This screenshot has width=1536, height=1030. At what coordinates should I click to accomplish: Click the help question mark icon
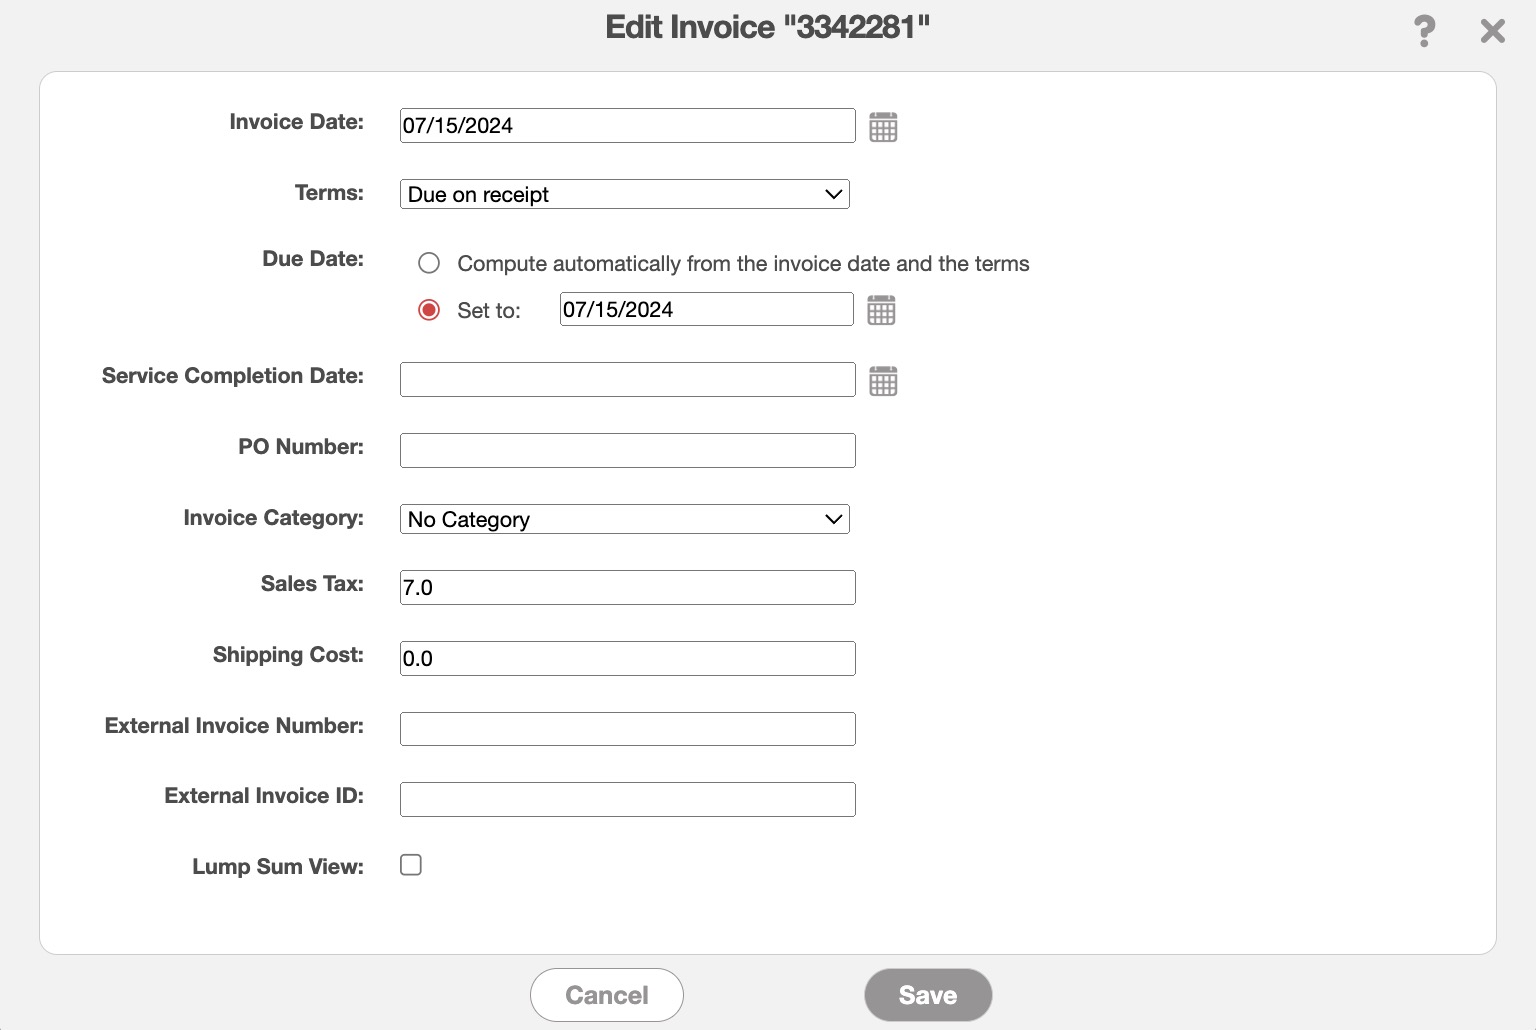click(x=1424, y=31)
